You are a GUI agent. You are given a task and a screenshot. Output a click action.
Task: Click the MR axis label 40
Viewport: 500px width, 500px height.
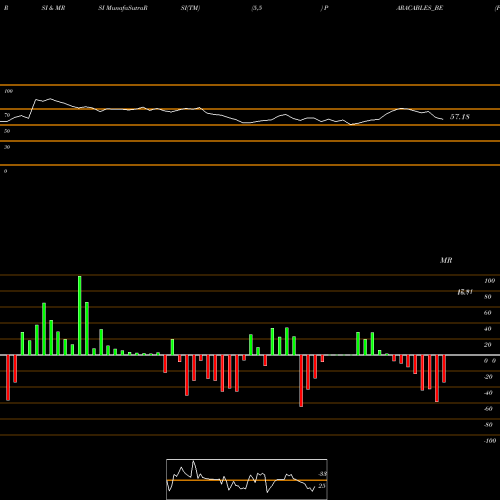click(x=487, y=329)
